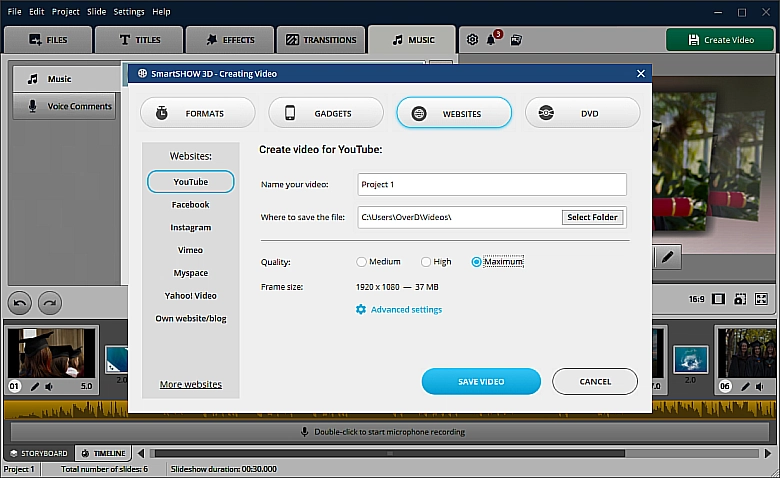The height and width of the screenshot is (478, 780).
Task: Toggle the preview layout icon beside 16:9
Action: pos(718,299)
